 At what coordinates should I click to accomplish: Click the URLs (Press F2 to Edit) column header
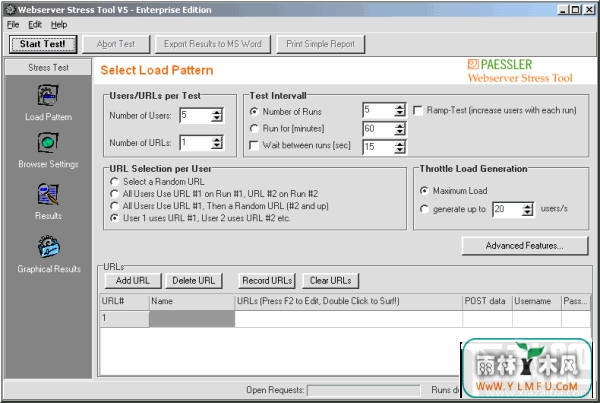tap(349, 302)
